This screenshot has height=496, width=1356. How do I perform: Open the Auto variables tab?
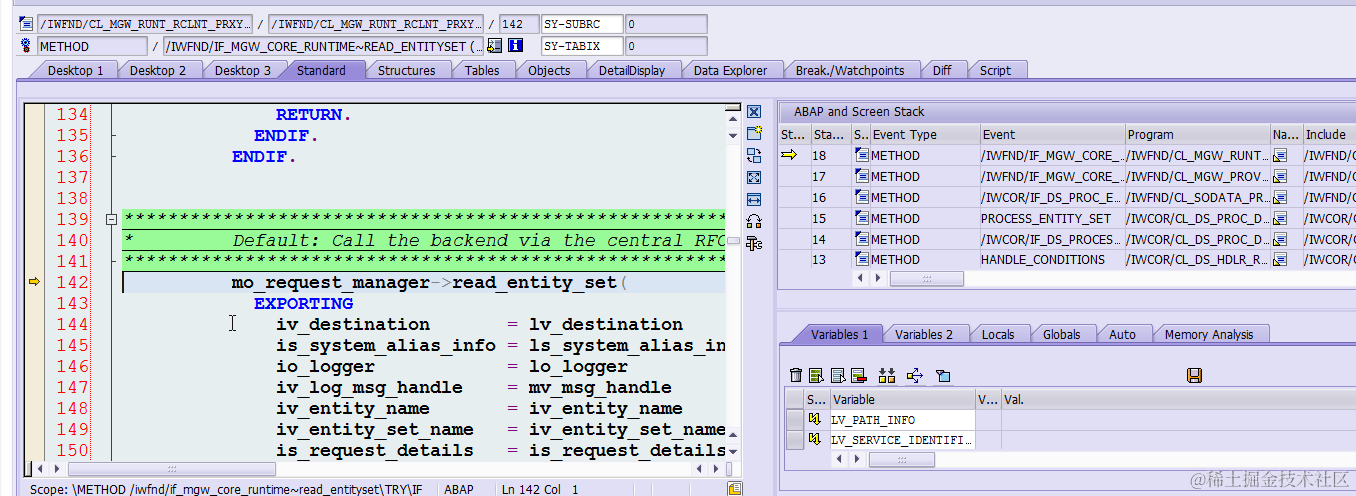point(1122,334)
